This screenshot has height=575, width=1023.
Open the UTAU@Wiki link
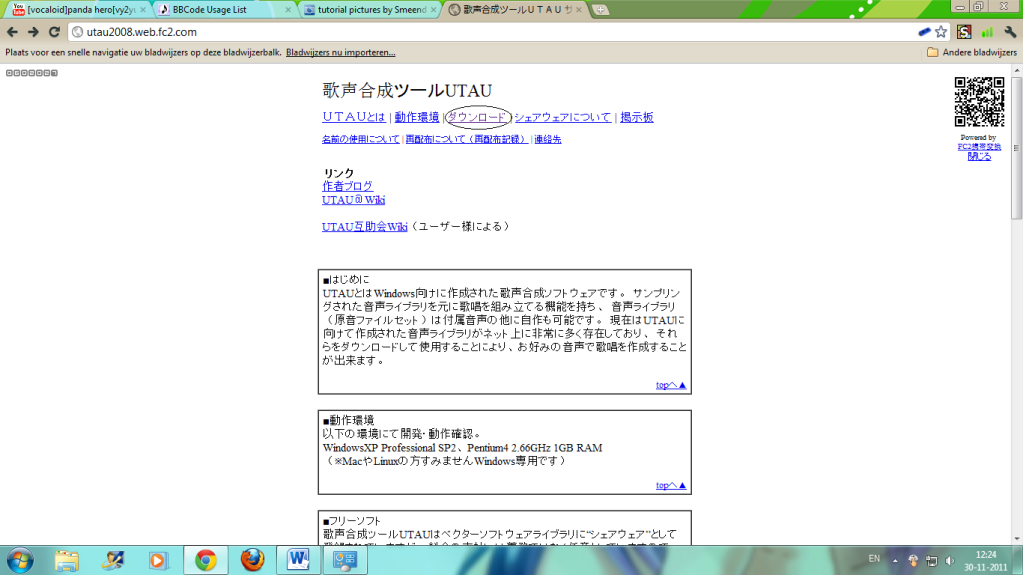353,200
